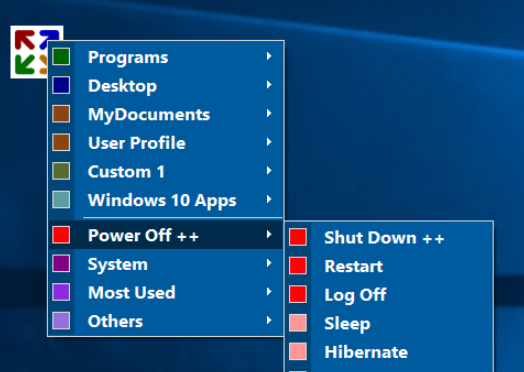The width and height of the screenshot is (524, 372).
Task: Expand the Programs submenu arrow
Action: pos(269,56)
